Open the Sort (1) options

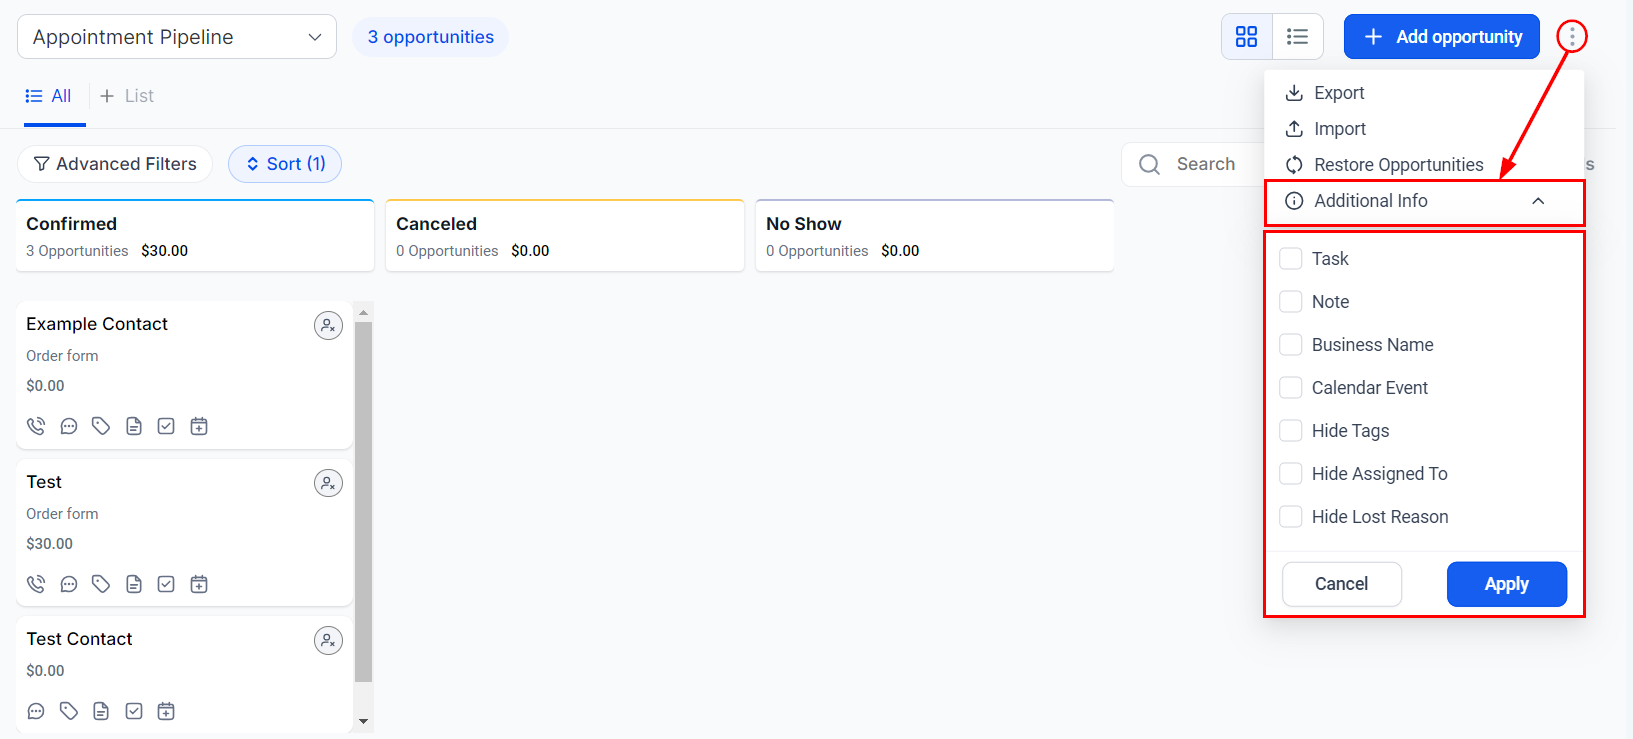(x=285, y=164)
